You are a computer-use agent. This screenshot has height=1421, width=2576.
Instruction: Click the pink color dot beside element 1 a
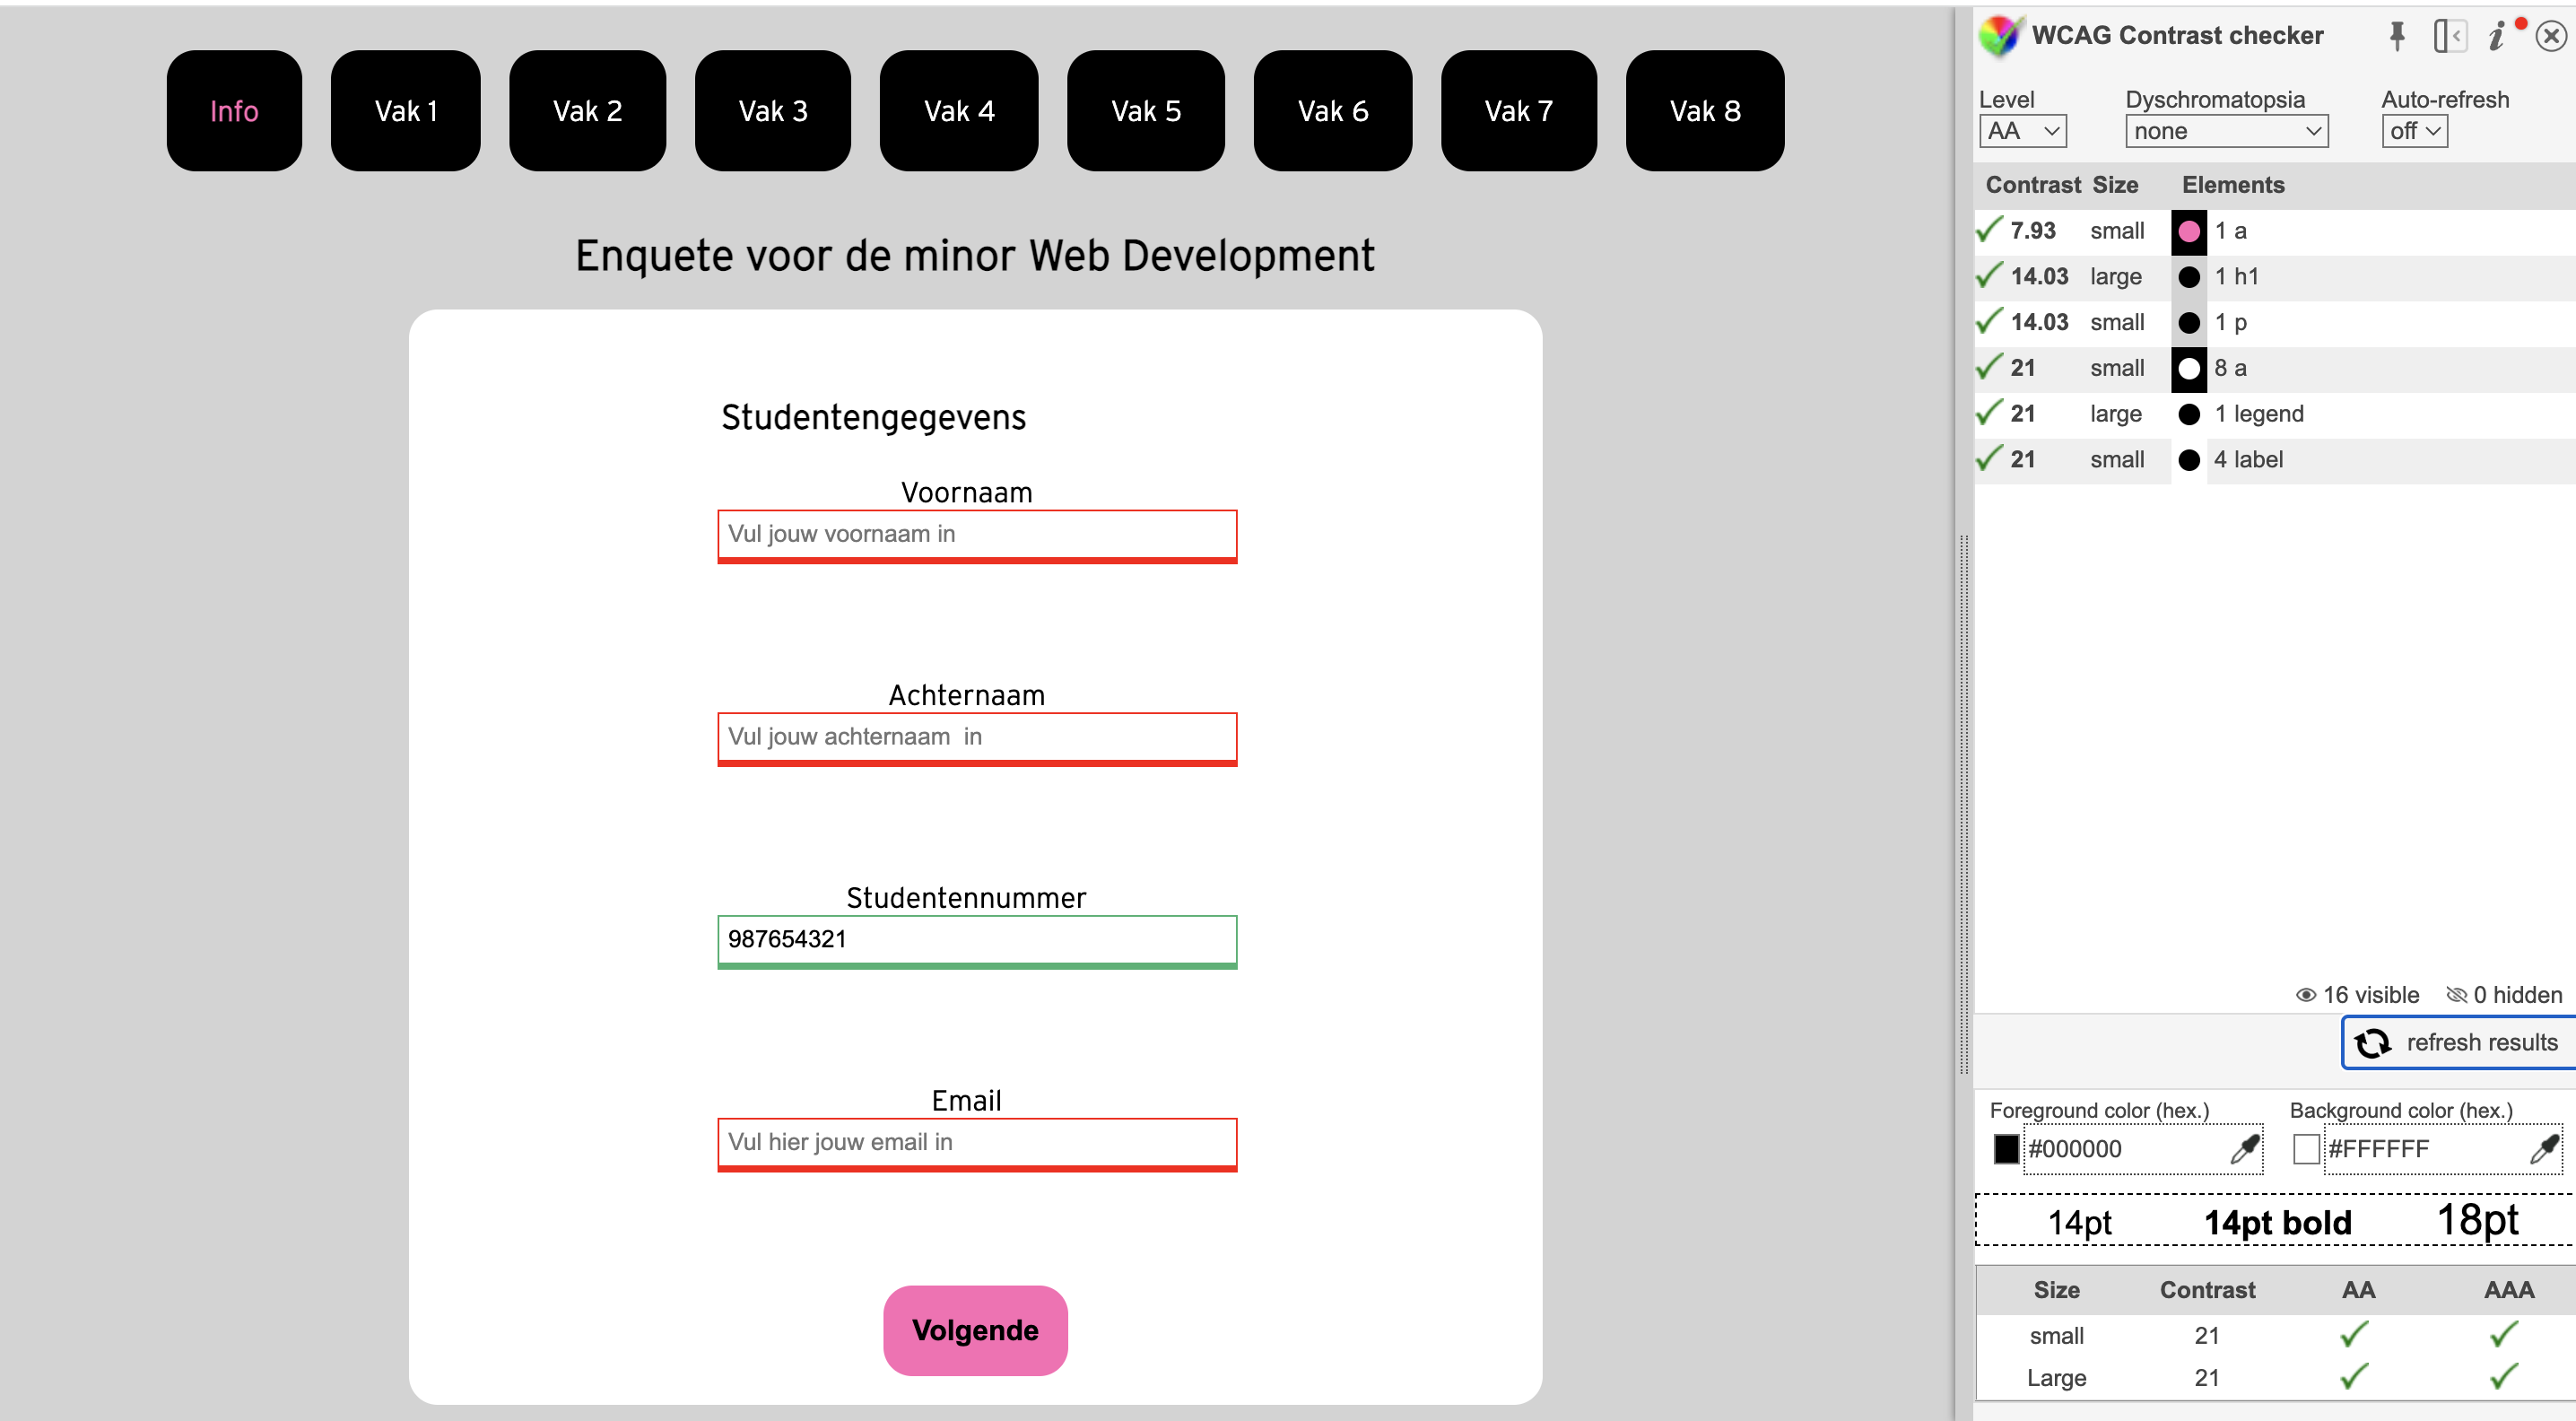2190,231
